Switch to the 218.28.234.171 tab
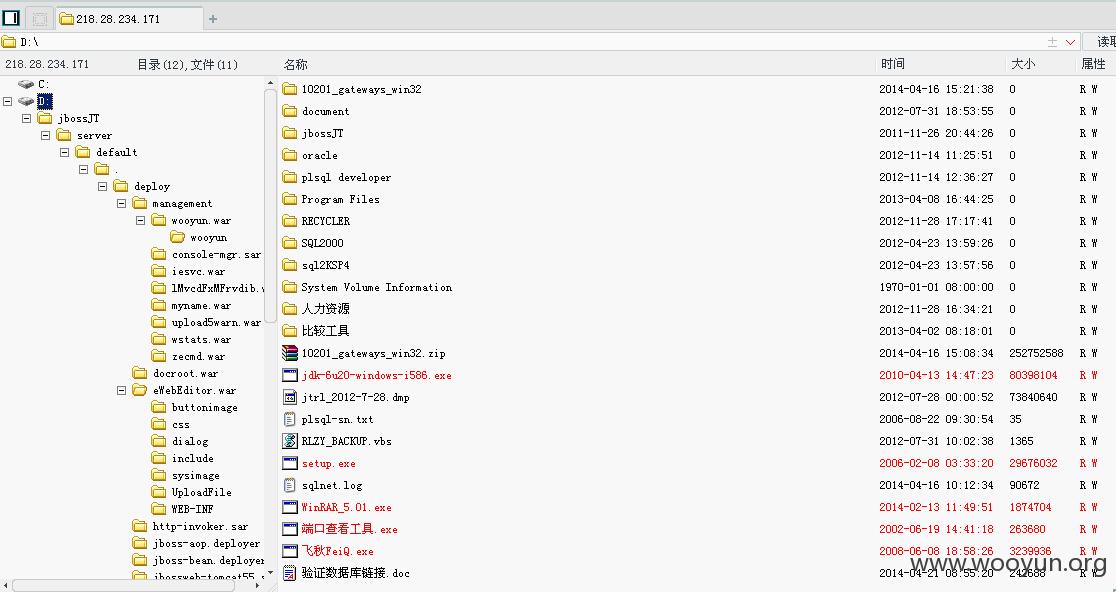Viewport: 1116px width, 592px height. pyautogui.click(x=130, y=18)
